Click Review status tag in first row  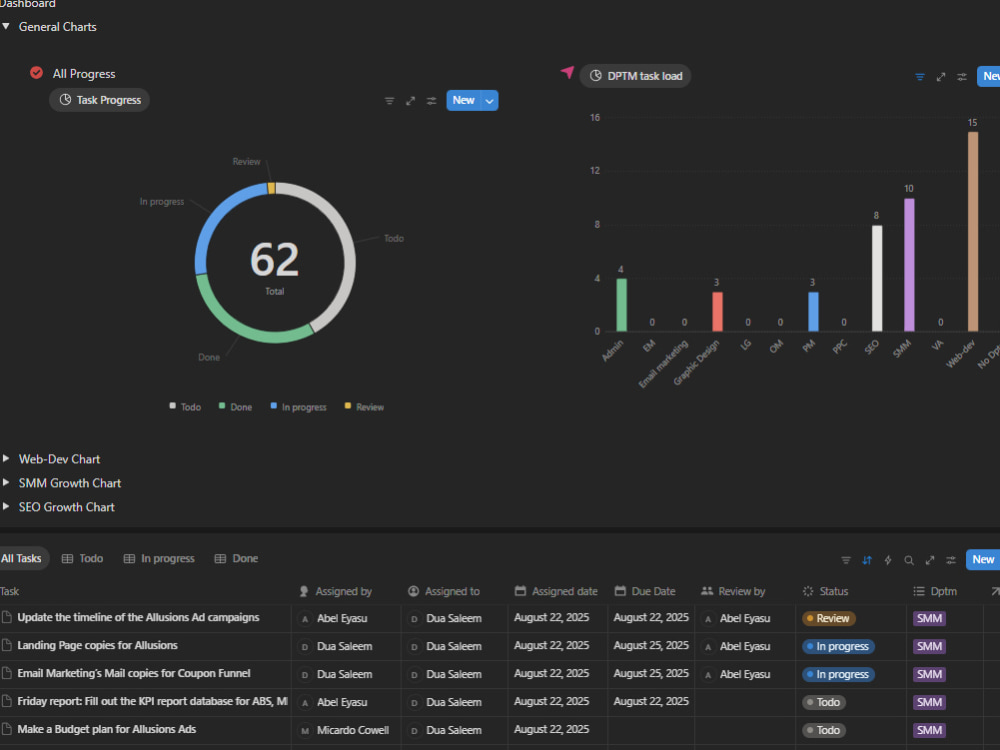click(x=828, y=618)
